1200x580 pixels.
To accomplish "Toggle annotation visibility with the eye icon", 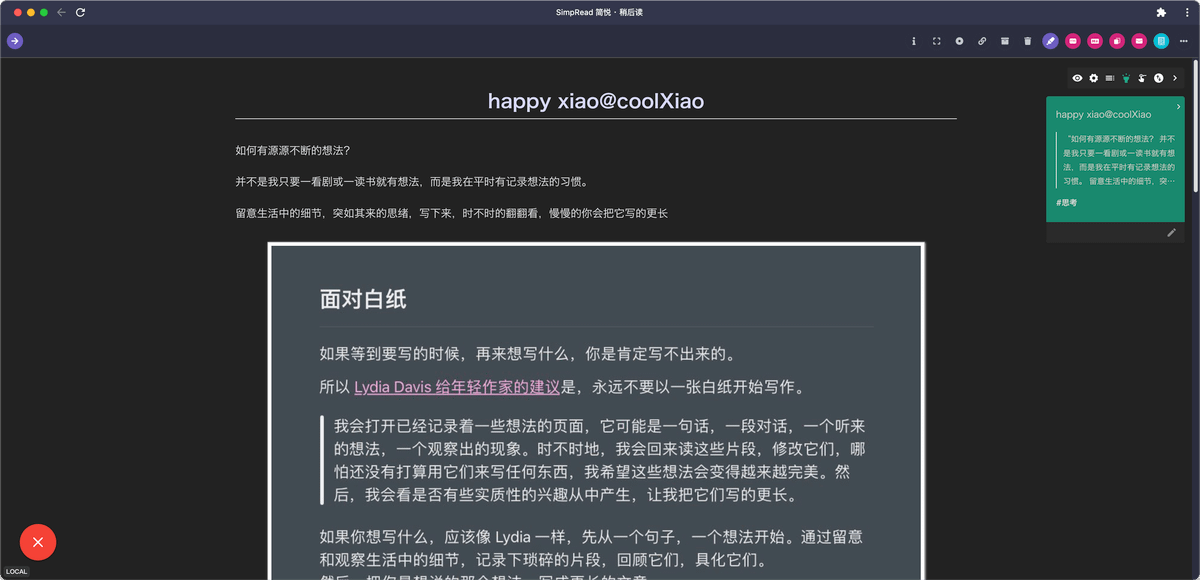I will tap(1077, 78).
